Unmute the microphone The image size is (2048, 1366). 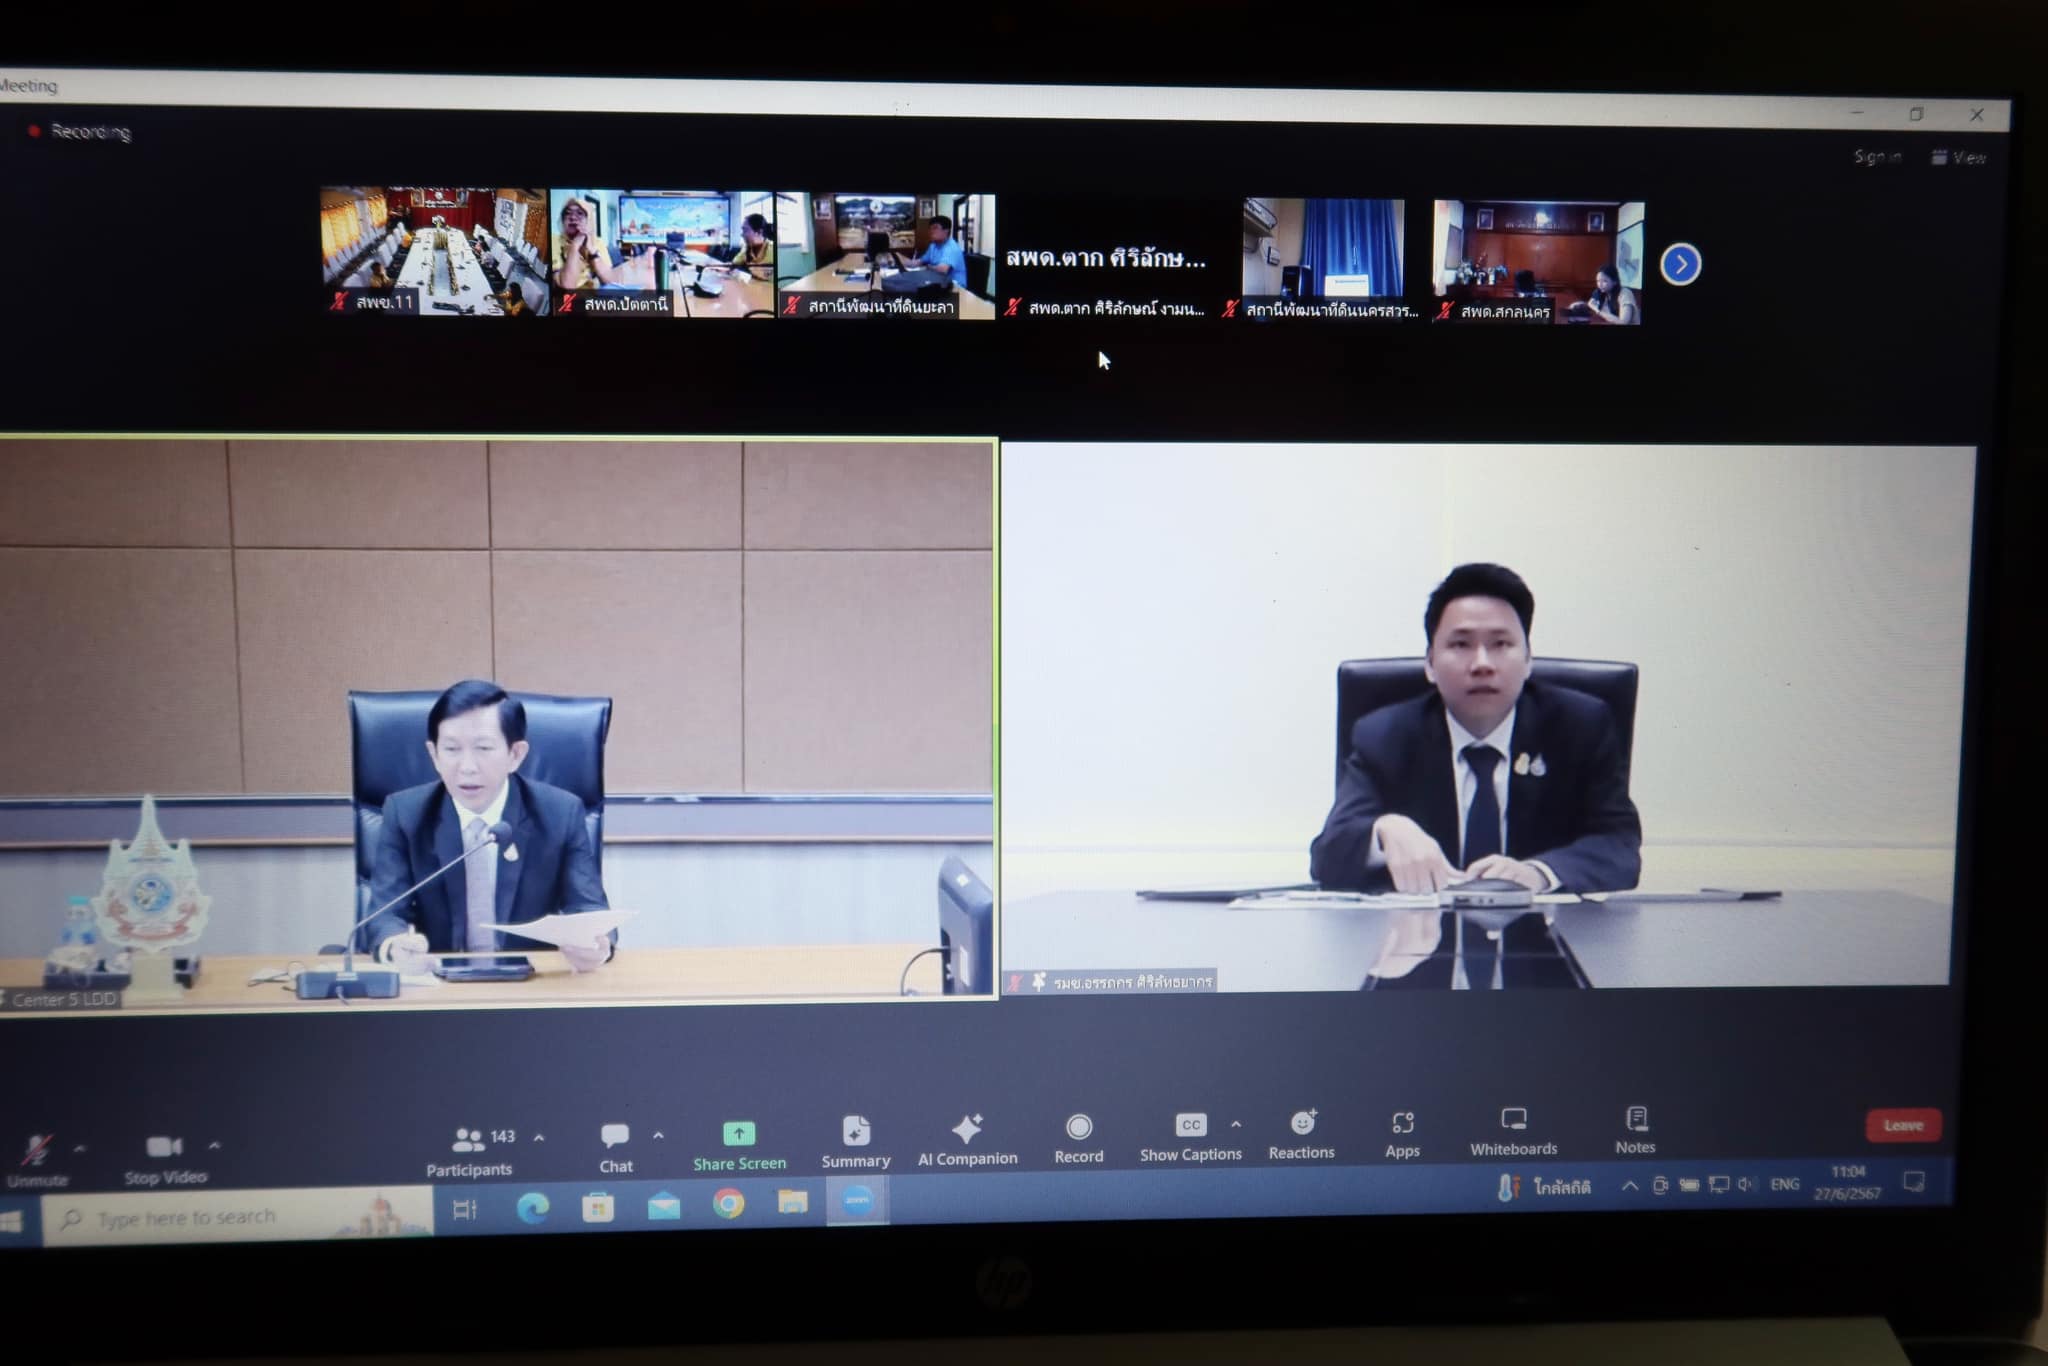[37, 1151]
